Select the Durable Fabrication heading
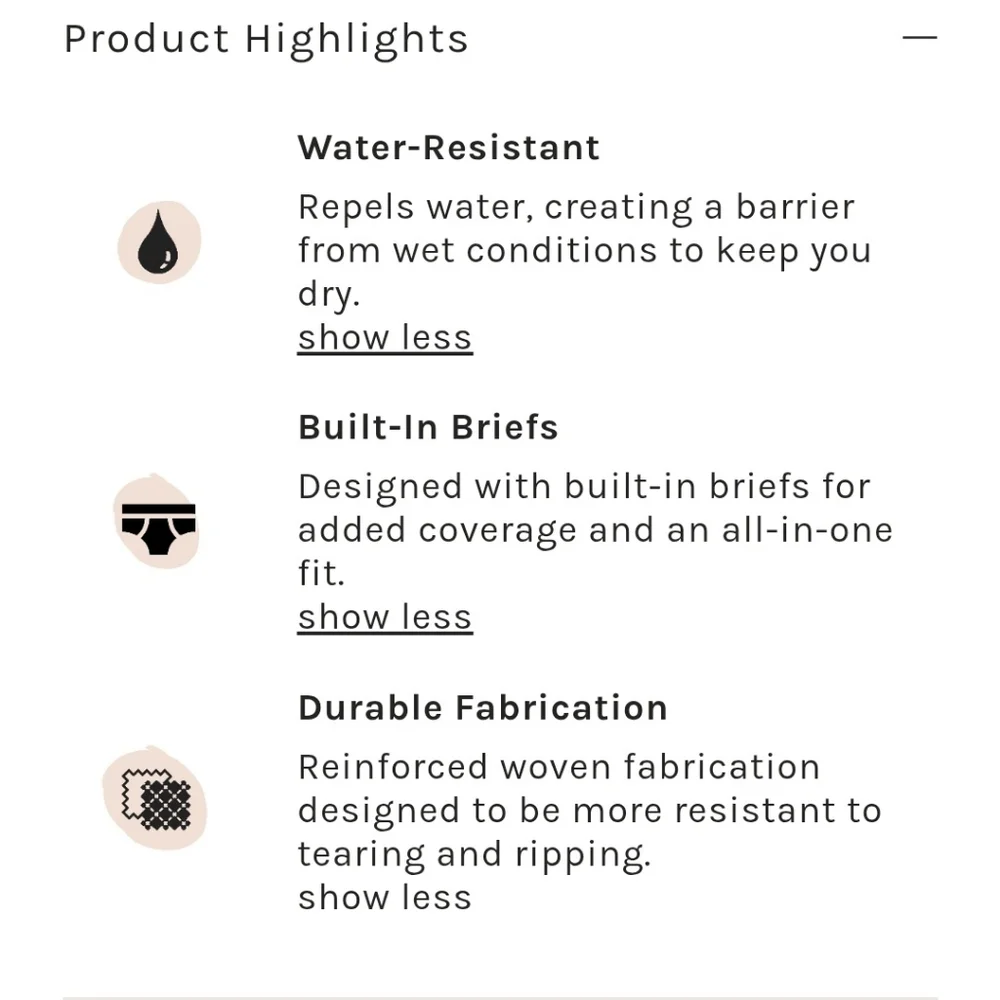This screenshot has height=1000, width=1000. click(483, 708)
